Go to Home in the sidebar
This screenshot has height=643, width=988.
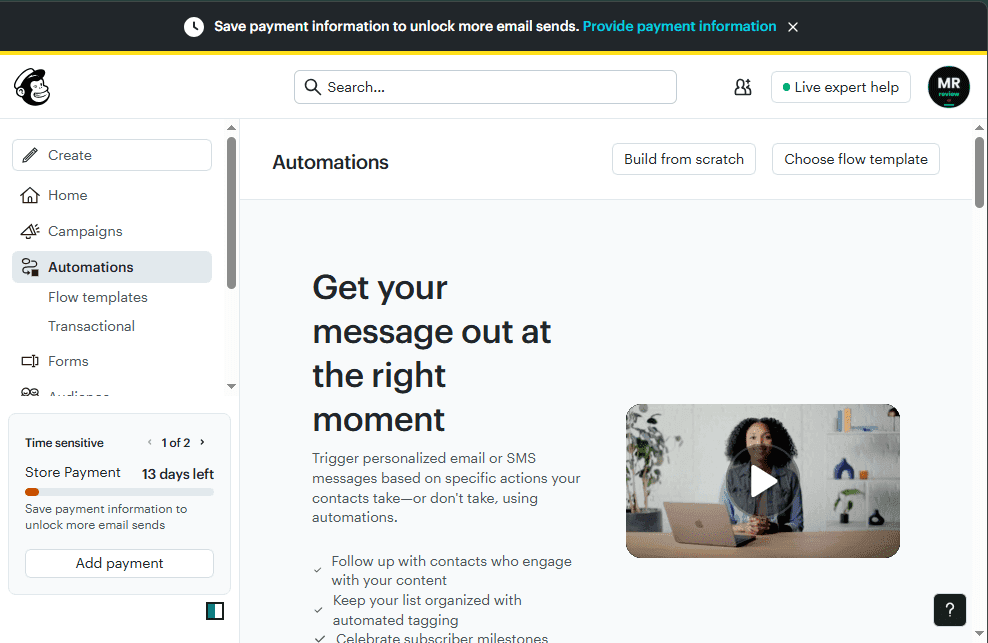click(x=112, y=195)
